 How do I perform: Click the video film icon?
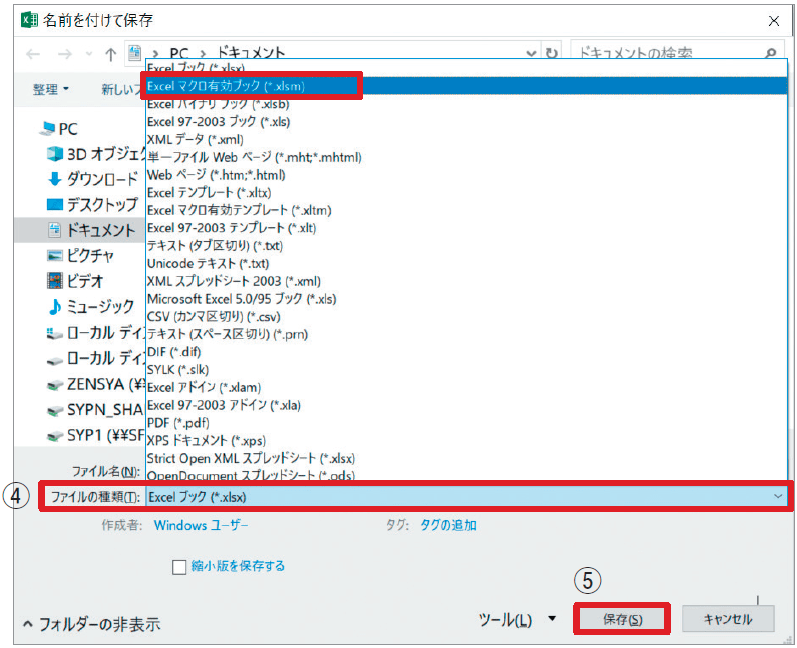(x=54, y=281)
